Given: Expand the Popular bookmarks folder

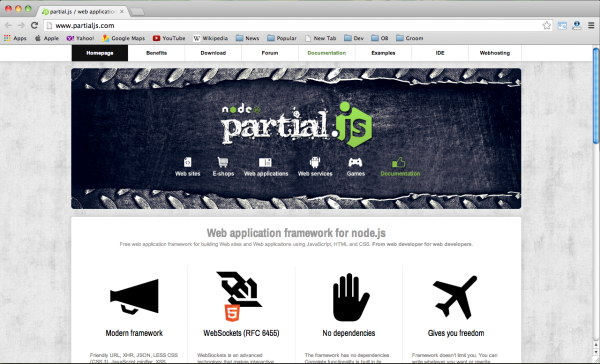Looking at the screenshot, I should [282, 38].
